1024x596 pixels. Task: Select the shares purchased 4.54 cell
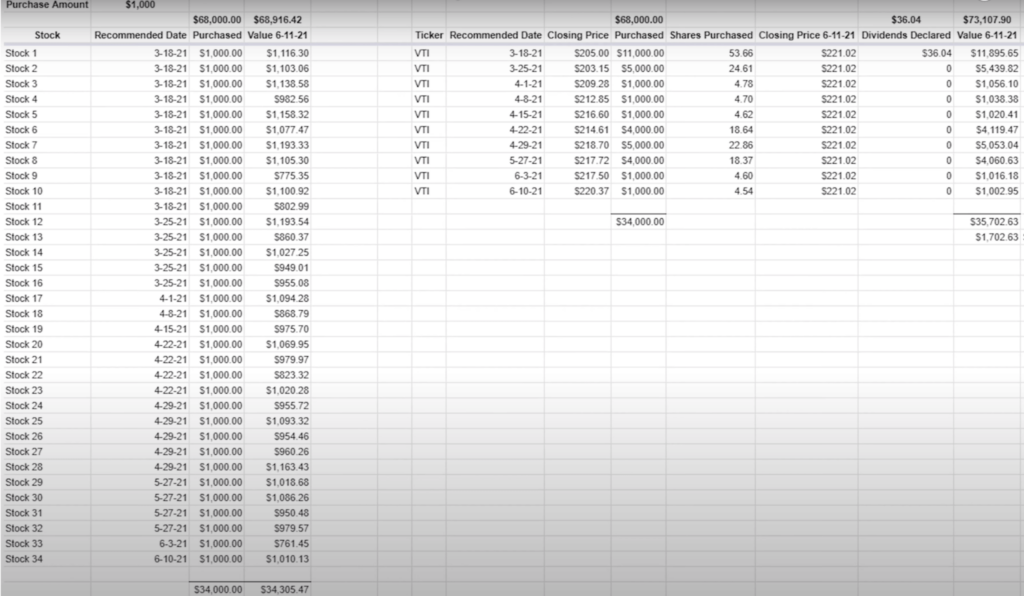click(743, 191)
